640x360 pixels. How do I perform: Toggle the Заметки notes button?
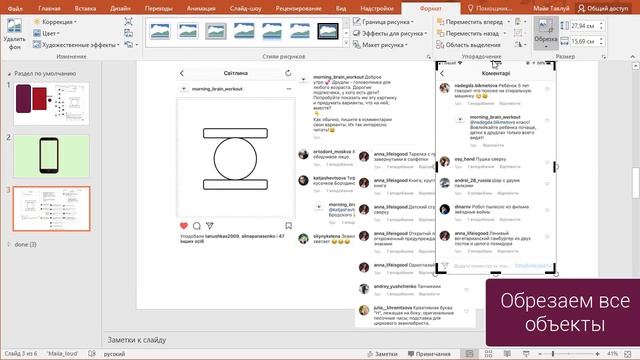tap(382, 354)
